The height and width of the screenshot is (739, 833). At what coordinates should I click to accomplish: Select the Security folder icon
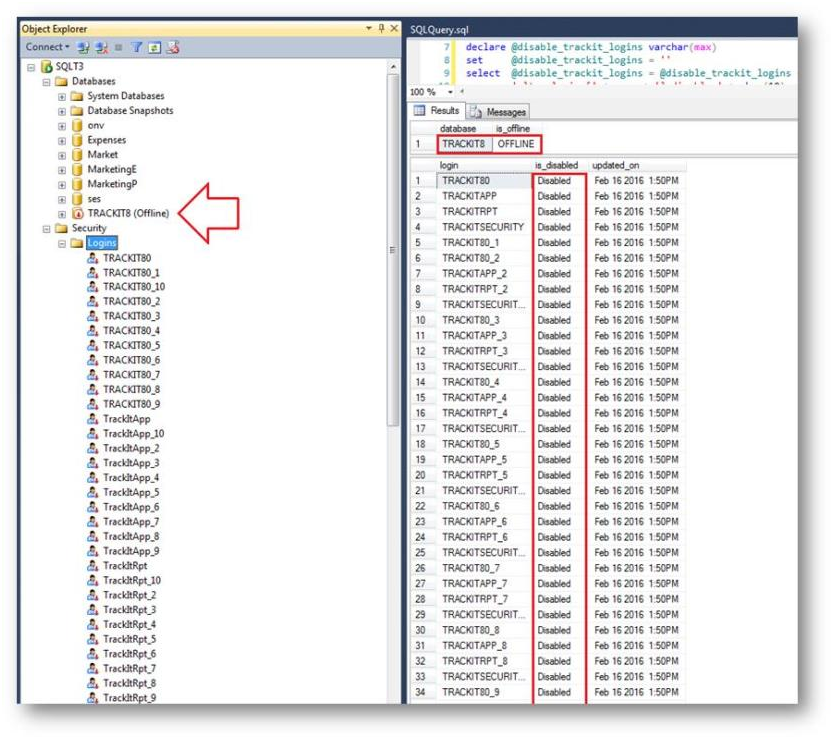pyautogui.click(x=62, y=228)
